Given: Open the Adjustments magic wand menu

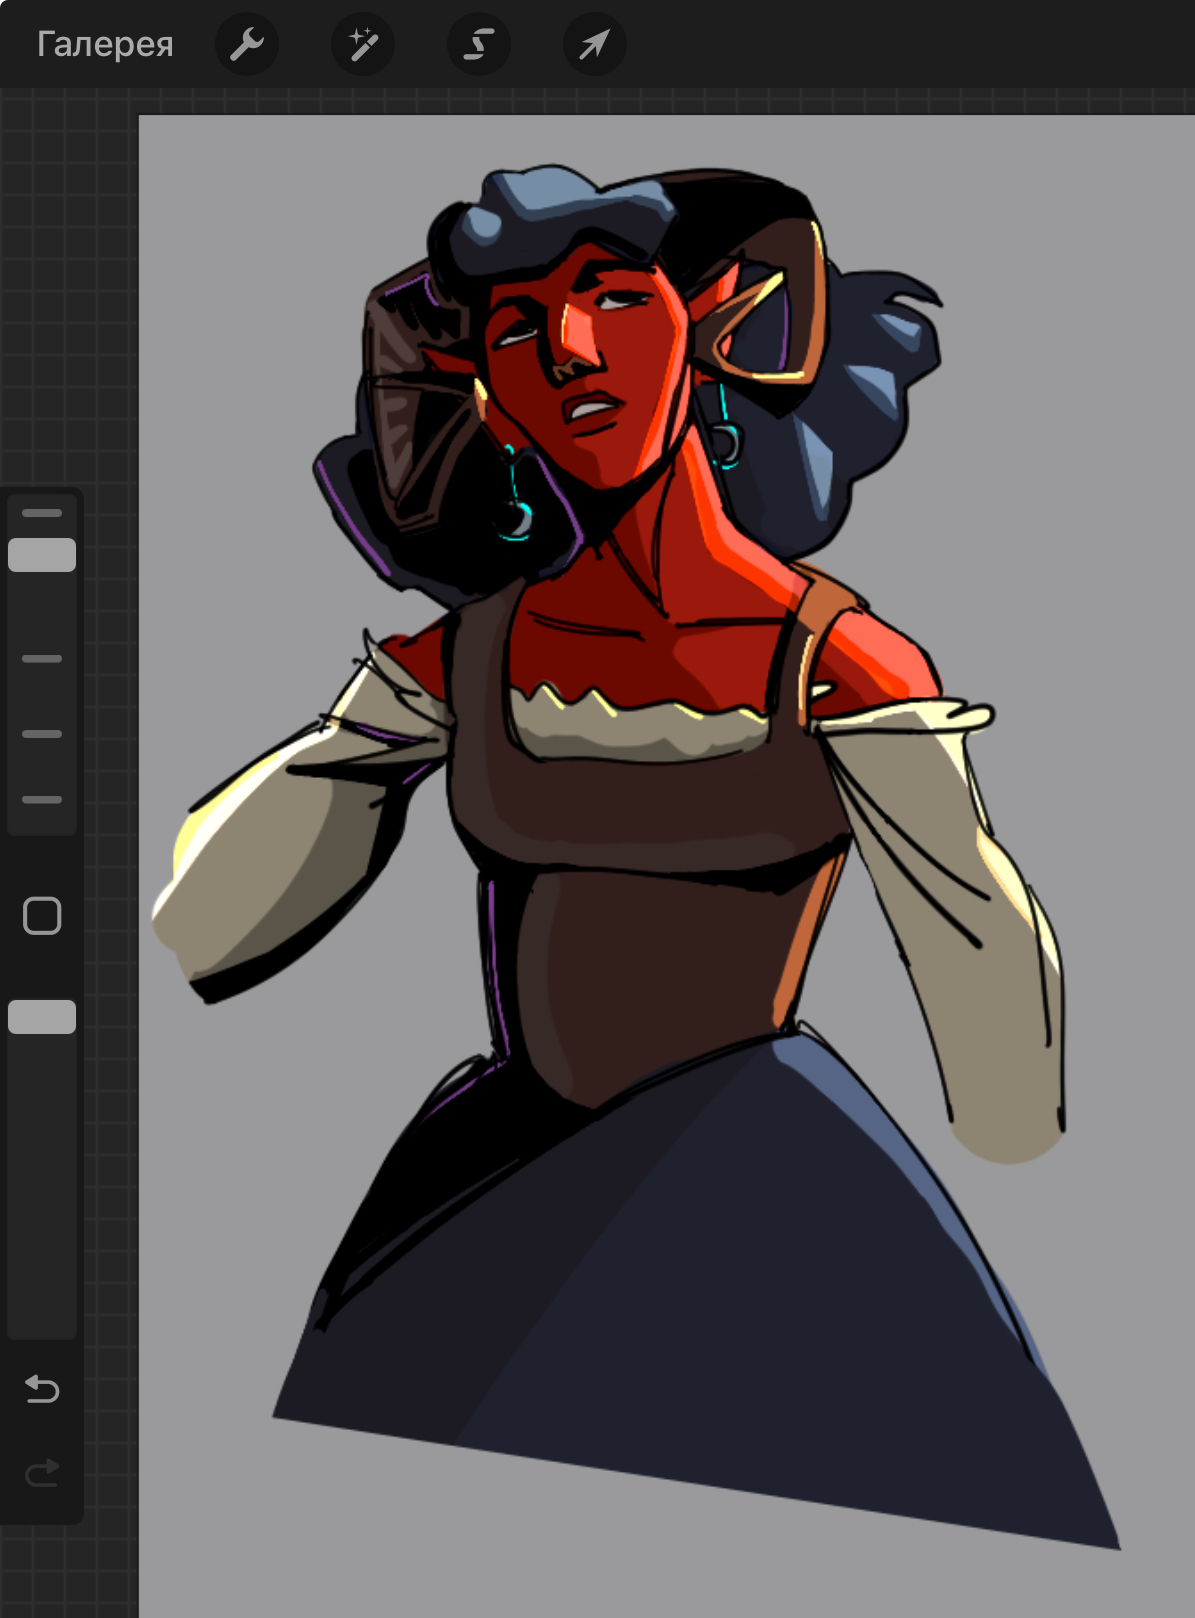Looking at the screenshot, I should coord(362,44).
